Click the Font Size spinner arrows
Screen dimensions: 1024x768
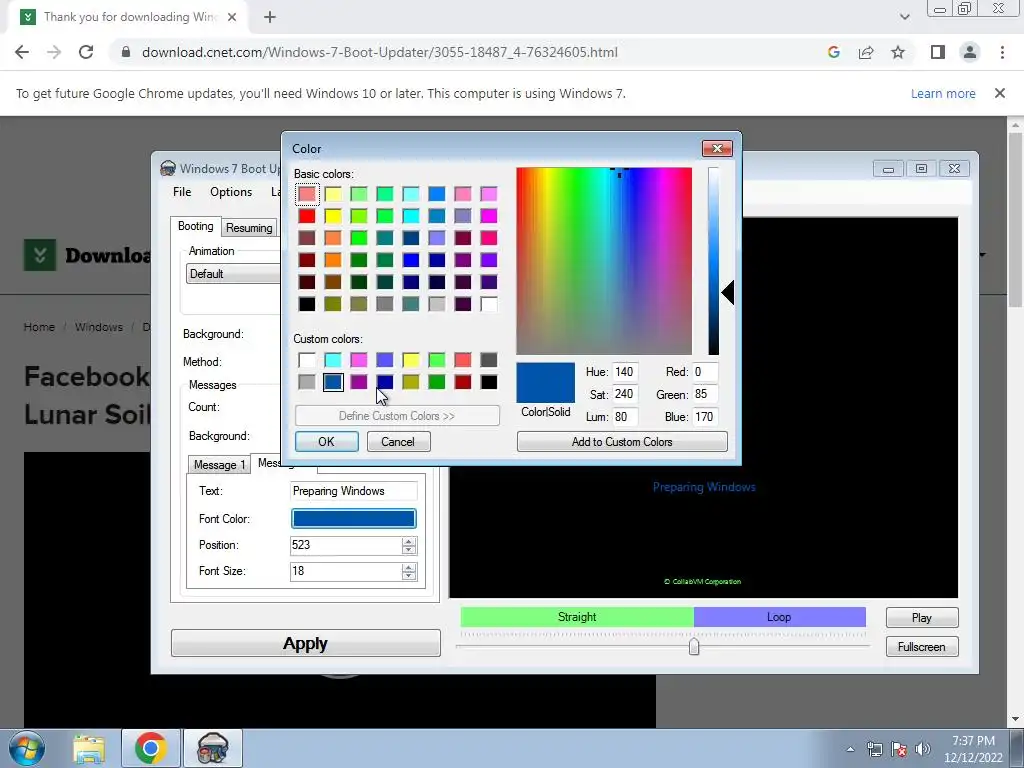[x=409, y=571]
